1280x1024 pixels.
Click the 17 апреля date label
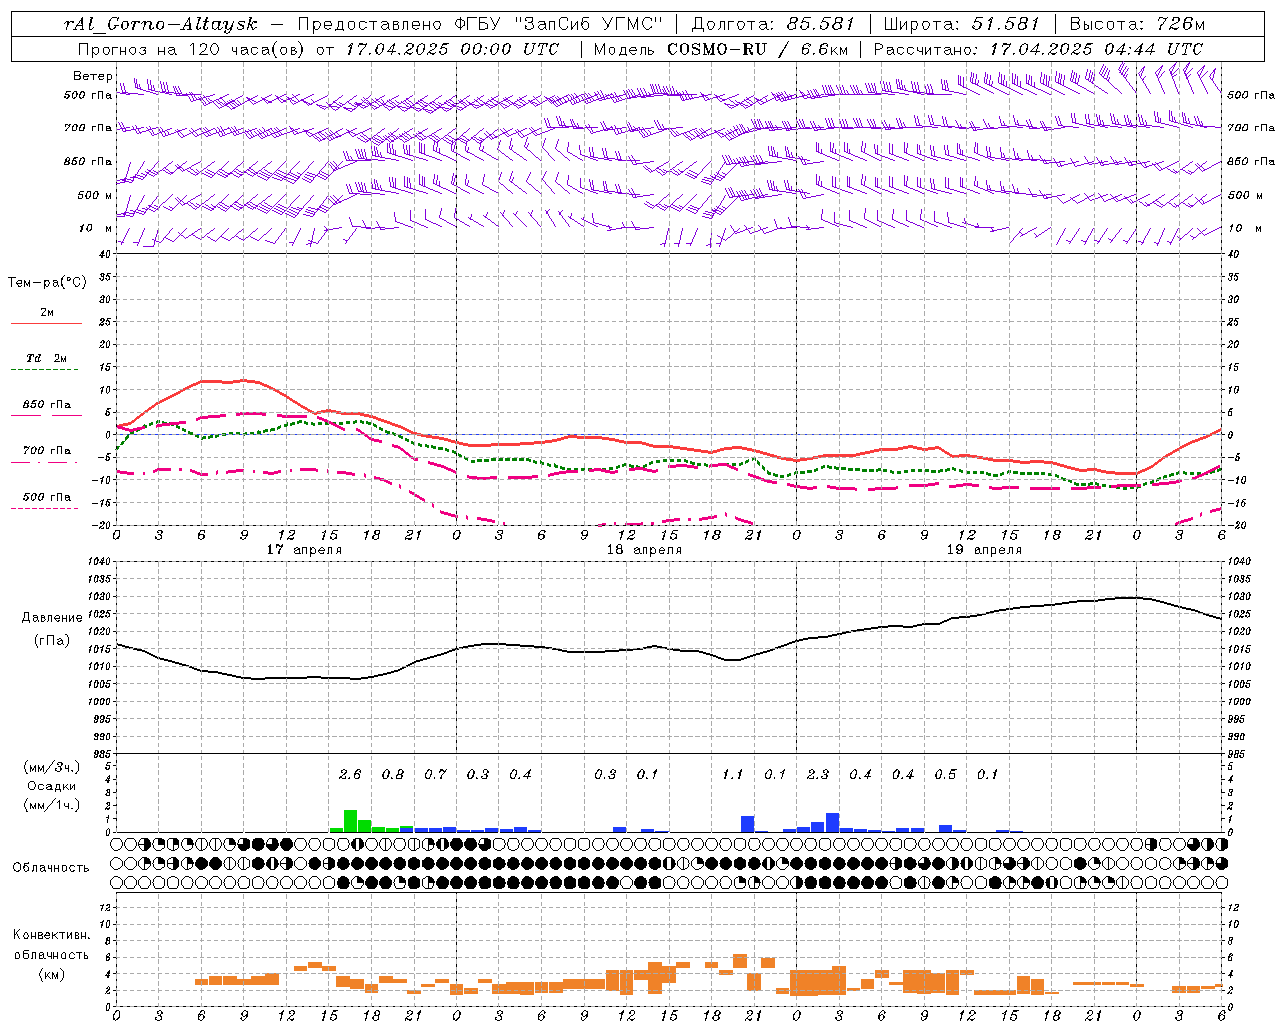coord(304,549)
